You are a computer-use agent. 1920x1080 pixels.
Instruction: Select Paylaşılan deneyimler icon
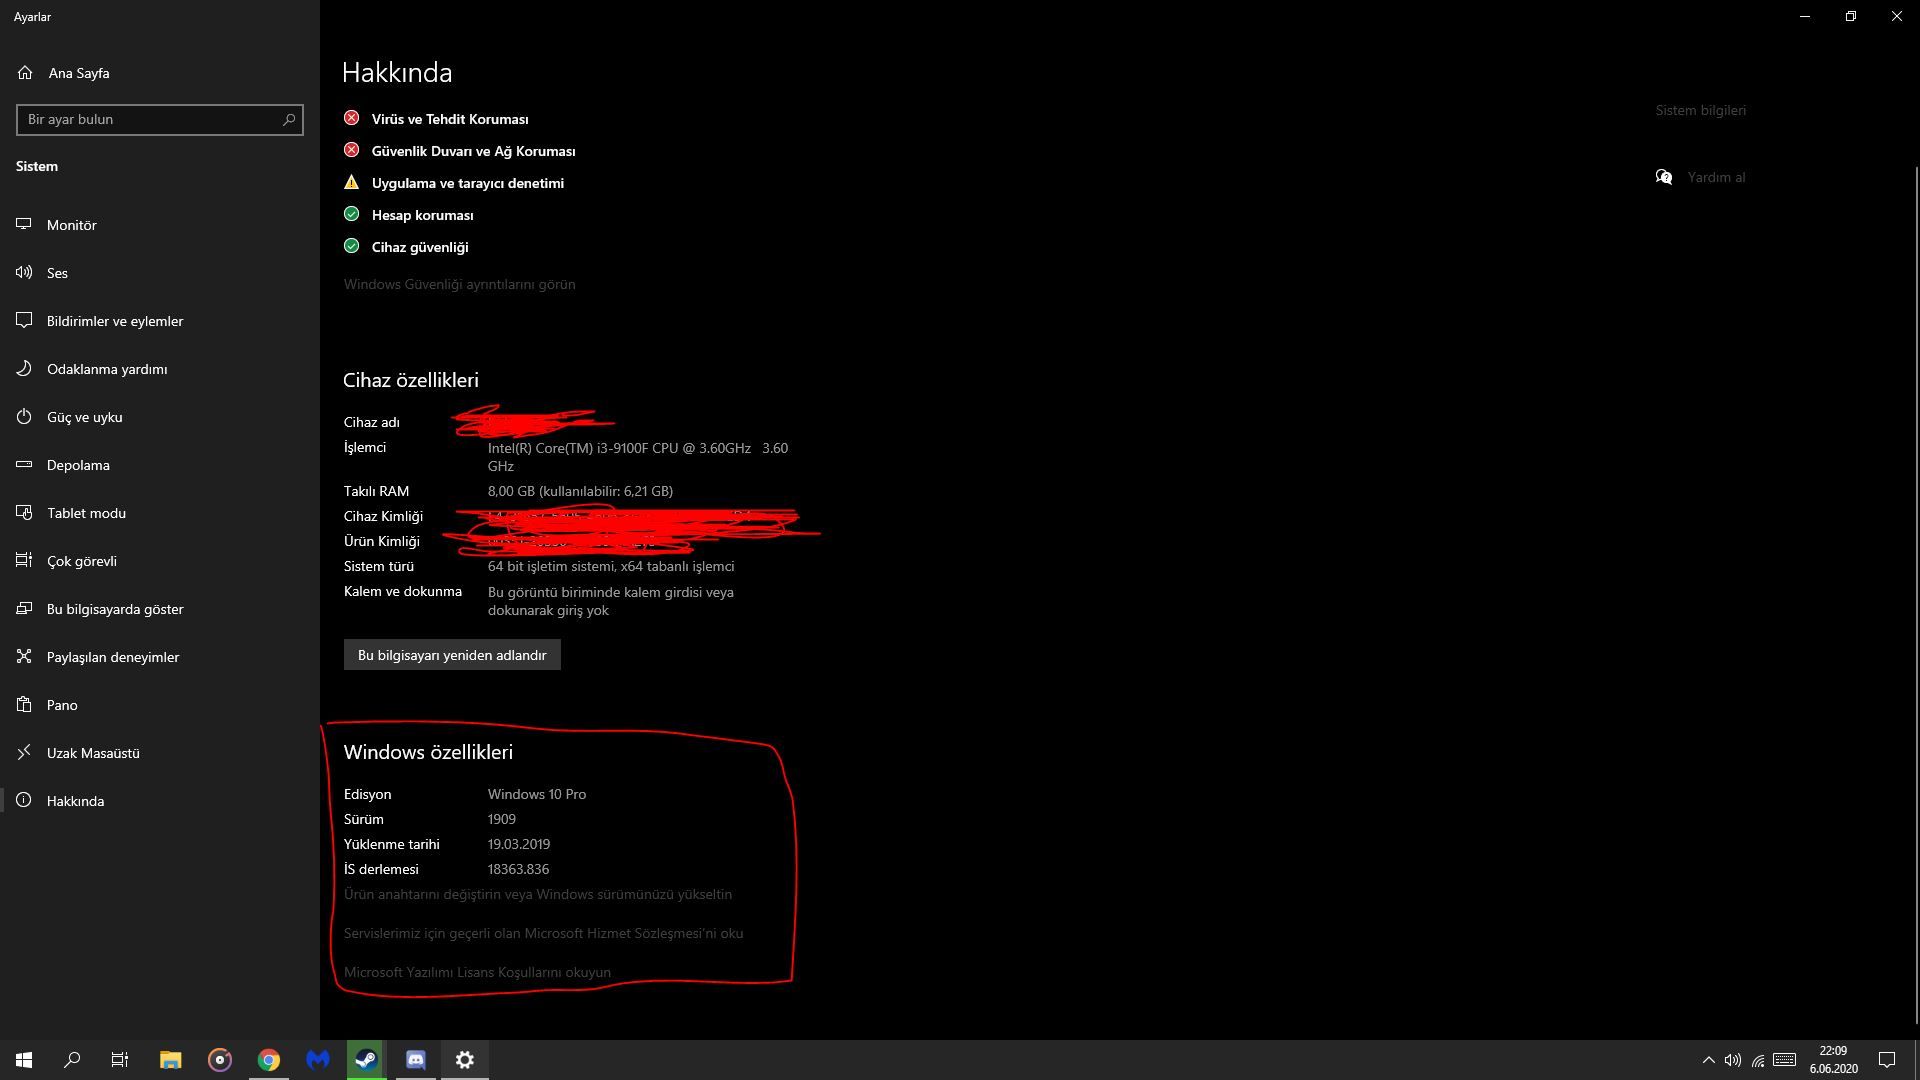pos(24,657)
